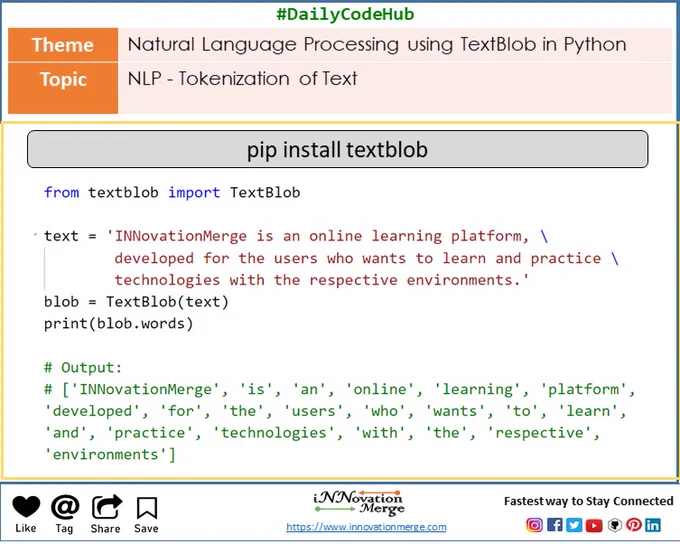Click the iNNovation Merge logo
The width and height of the screenshot is (680, 544).
(359, 503)
